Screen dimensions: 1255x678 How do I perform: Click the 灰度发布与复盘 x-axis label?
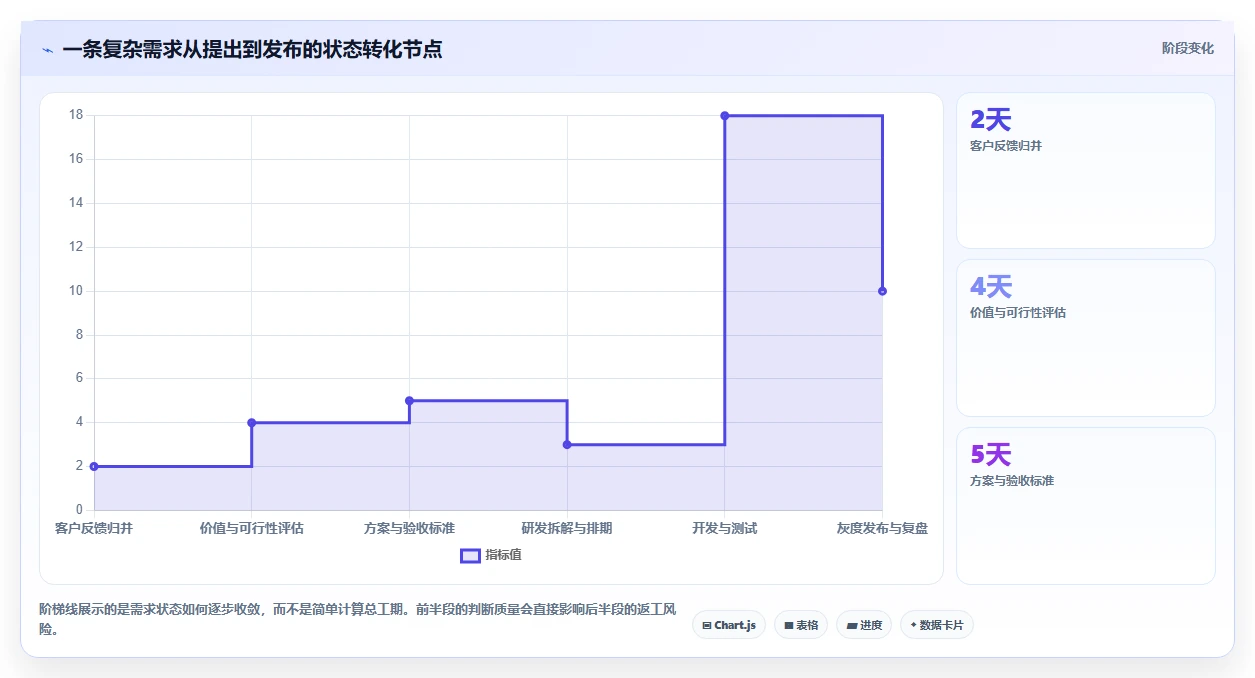point(882,528)
